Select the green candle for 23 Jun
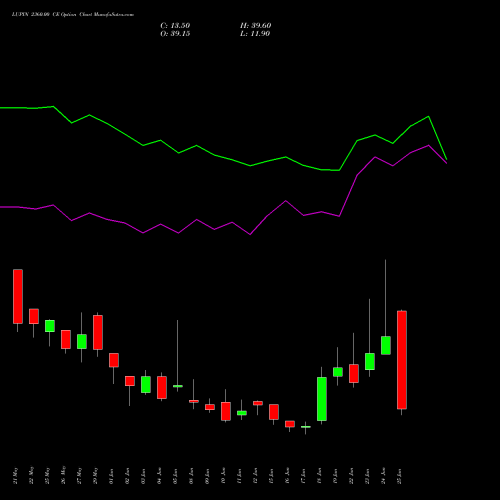Image resolution: width=500 pixels, height=500 pixels. click(370, 362)
